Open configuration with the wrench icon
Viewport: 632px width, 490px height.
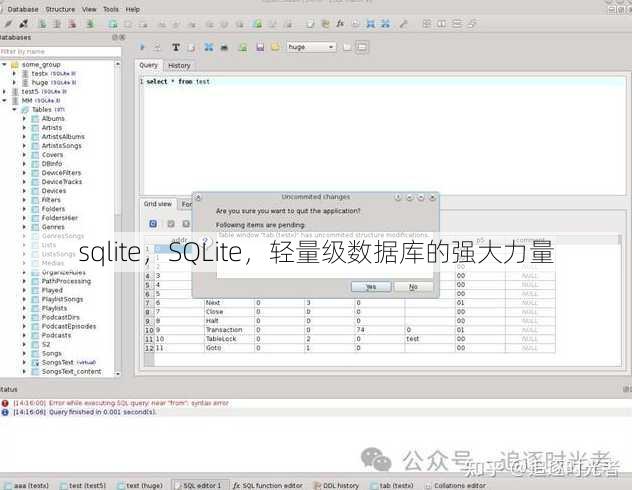click(x=403, y=24)
